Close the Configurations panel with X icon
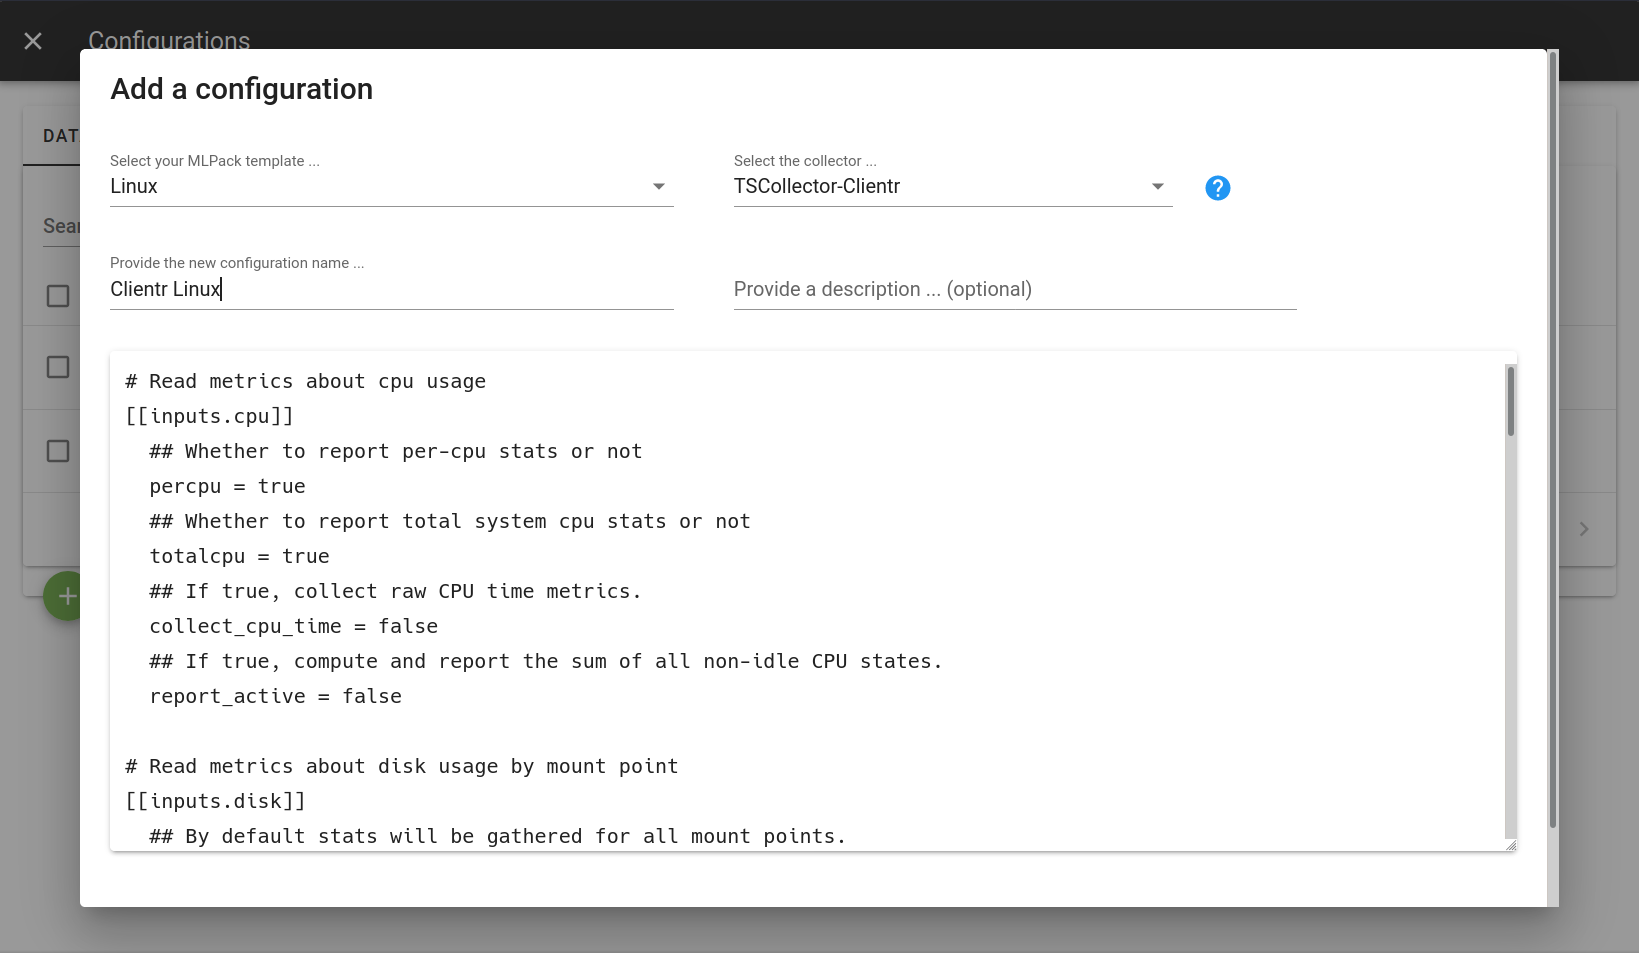1639x953 pixels. pyautogui.click(x=33, y=41)
